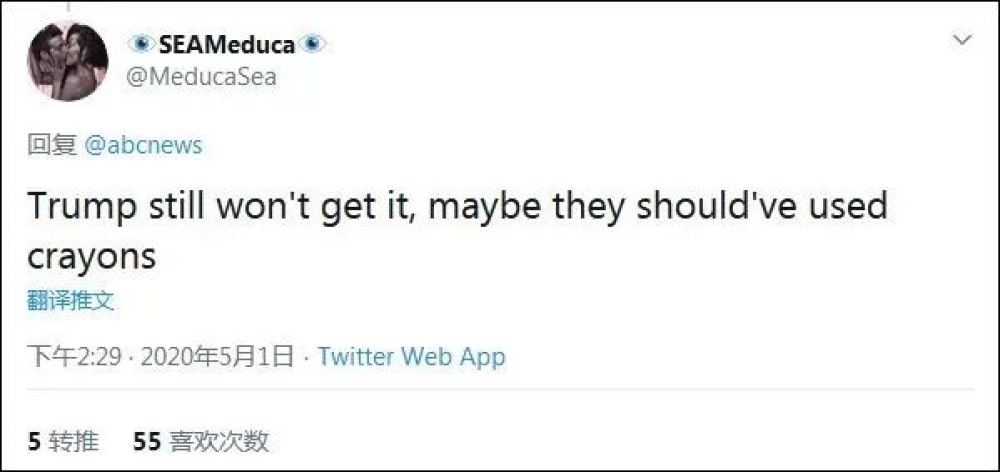
Task: Open the SEAMeduca display name link
Action: tap(226, 45)
